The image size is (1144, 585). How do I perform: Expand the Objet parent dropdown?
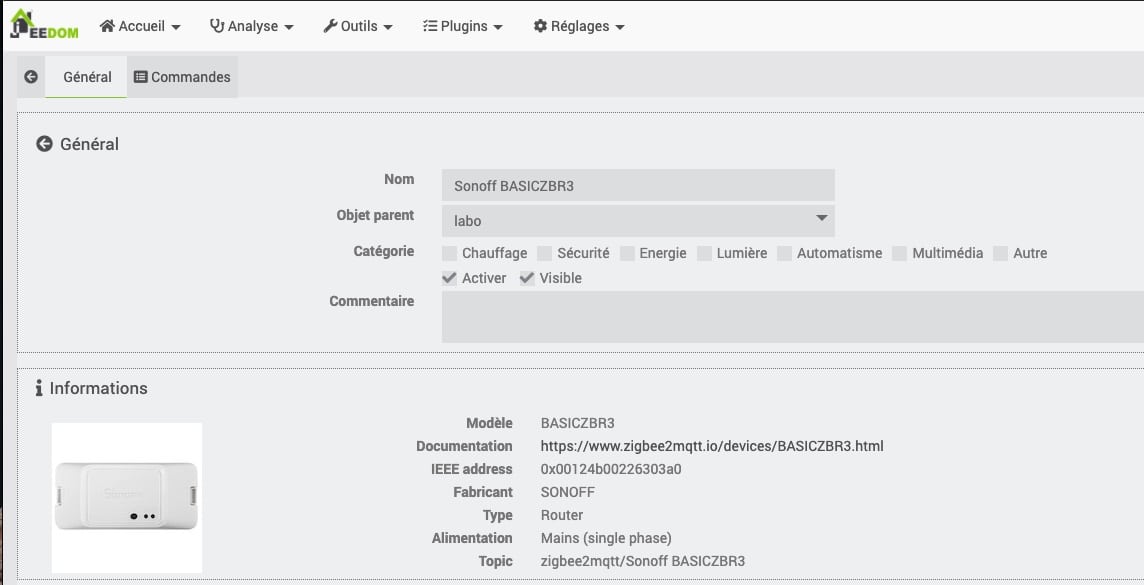click(x=637, y=220)
